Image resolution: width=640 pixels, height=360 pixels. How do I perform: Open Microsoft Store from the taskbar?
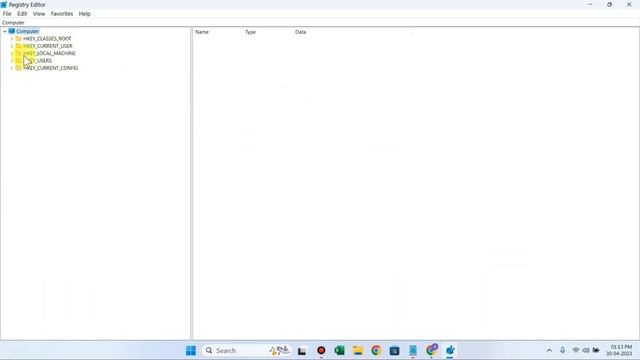394,351
